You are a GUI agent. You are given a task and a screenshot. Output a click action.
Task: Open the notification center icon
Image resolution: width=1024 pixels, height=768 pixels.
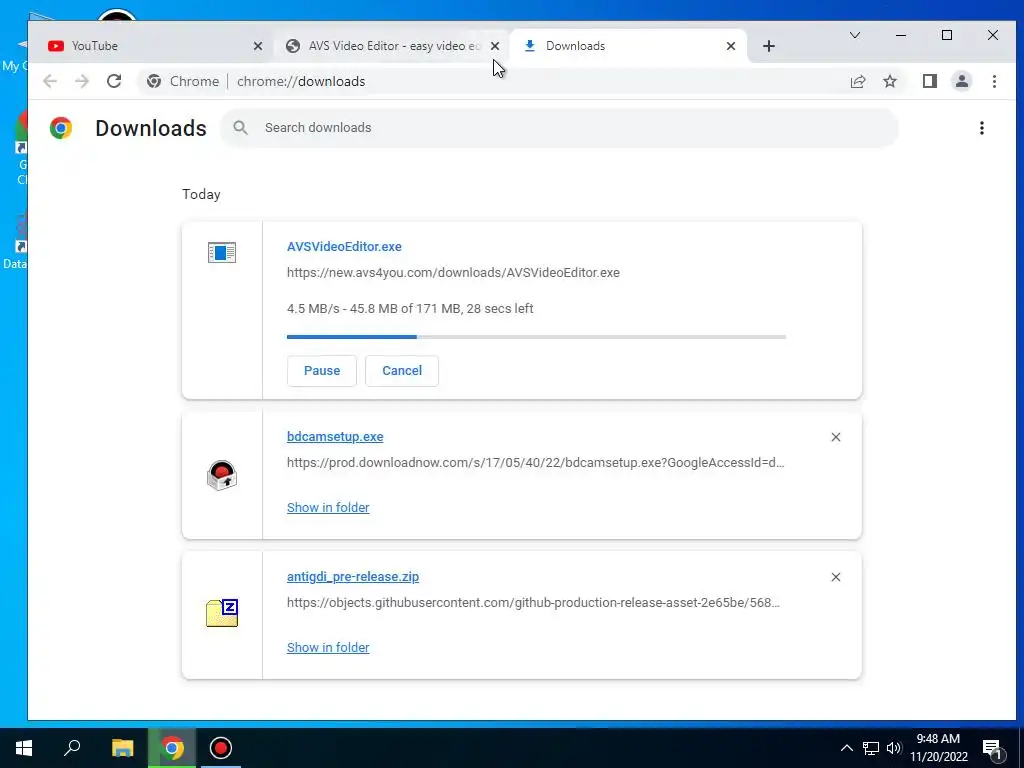click(993, 748)
